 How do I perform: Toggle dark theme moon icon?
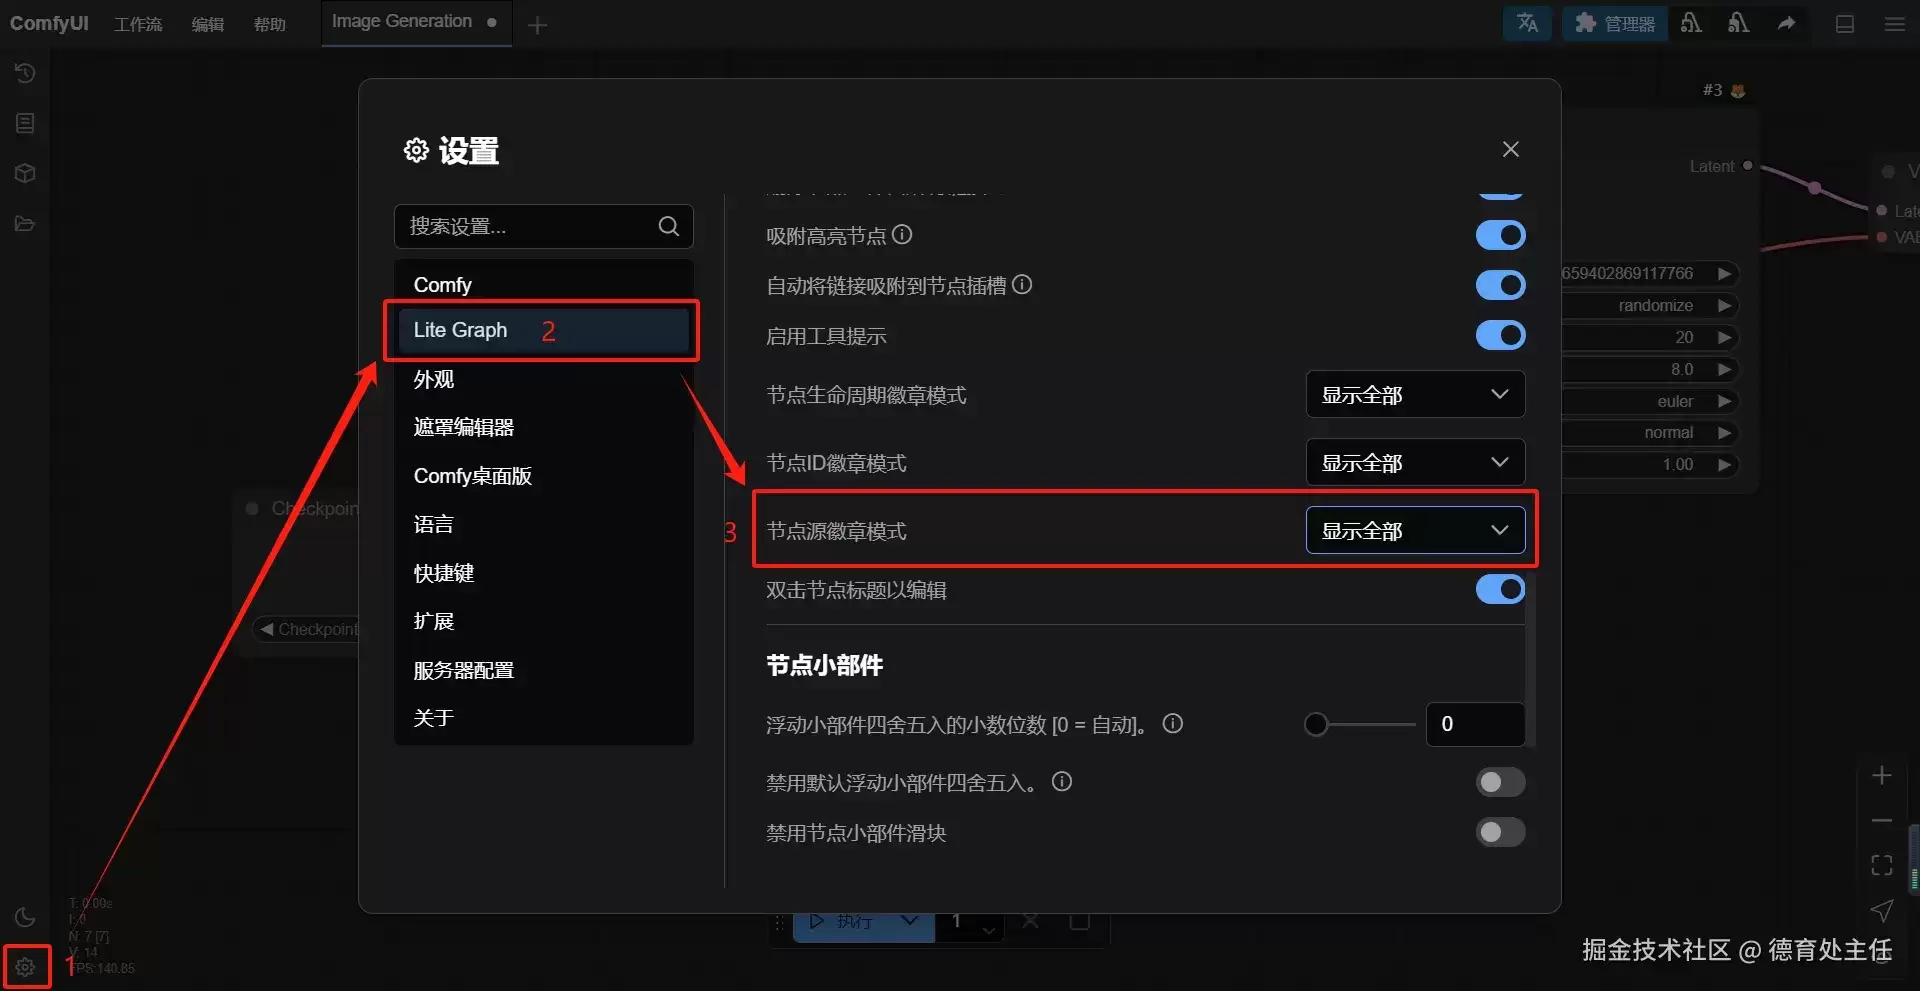click(25, 917)
